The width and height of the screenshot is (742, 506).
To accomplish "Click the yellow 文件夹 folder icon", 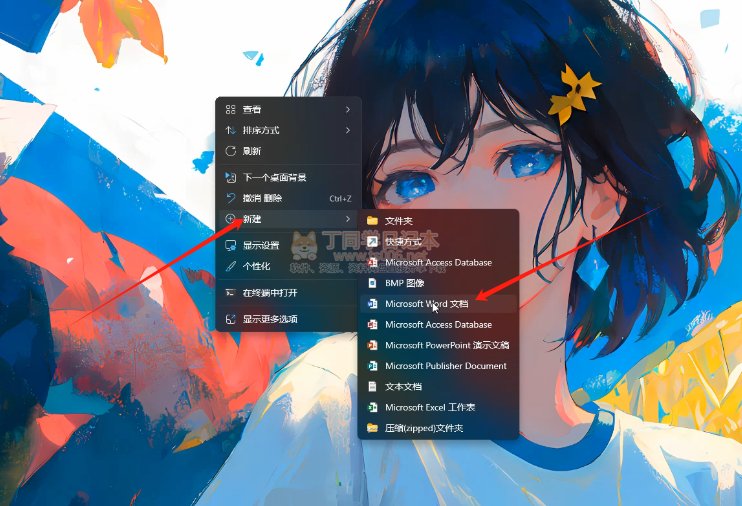I will (372, 221).
